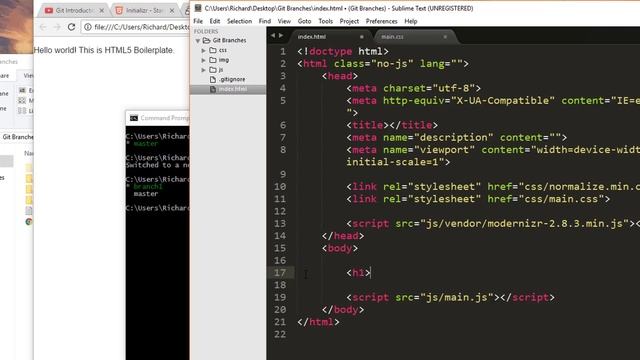Click the Git Branches open-folder icon
This screenshot has height=360, width=640.
pyautogui.click(x=207, y=40)
